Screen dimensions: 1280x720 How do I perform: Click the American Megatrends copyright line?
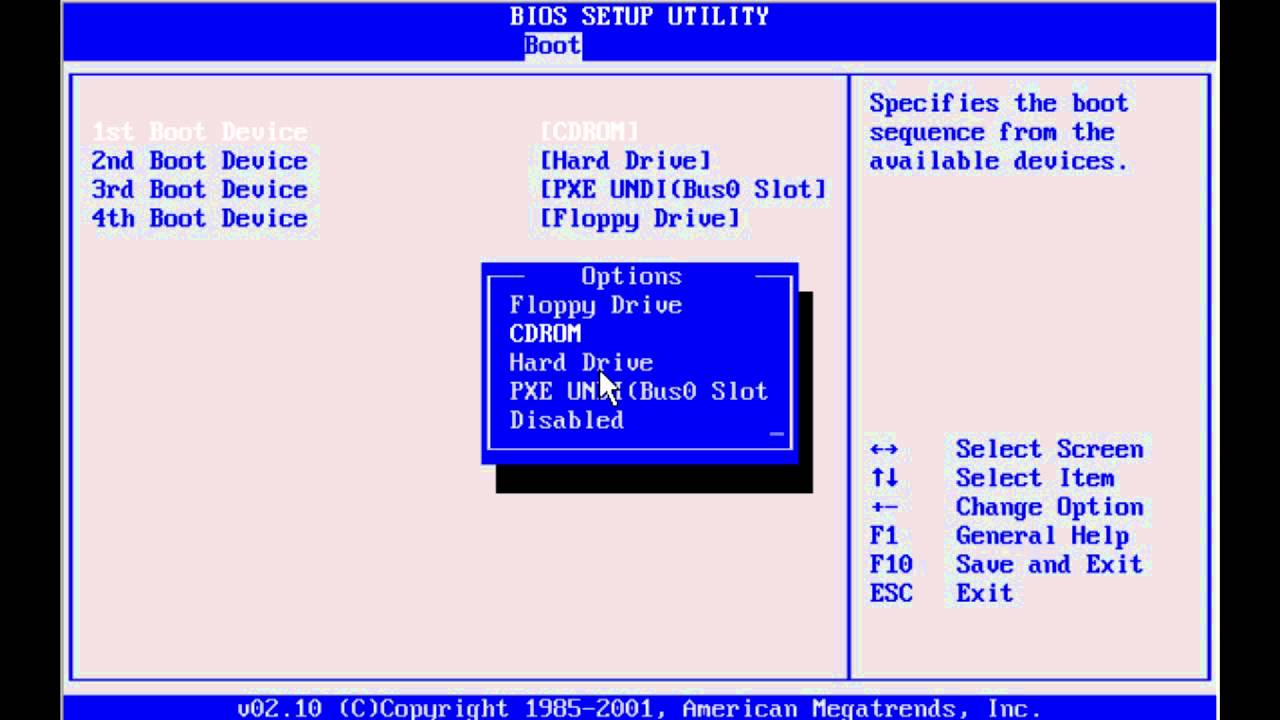(x=639, y=709)
